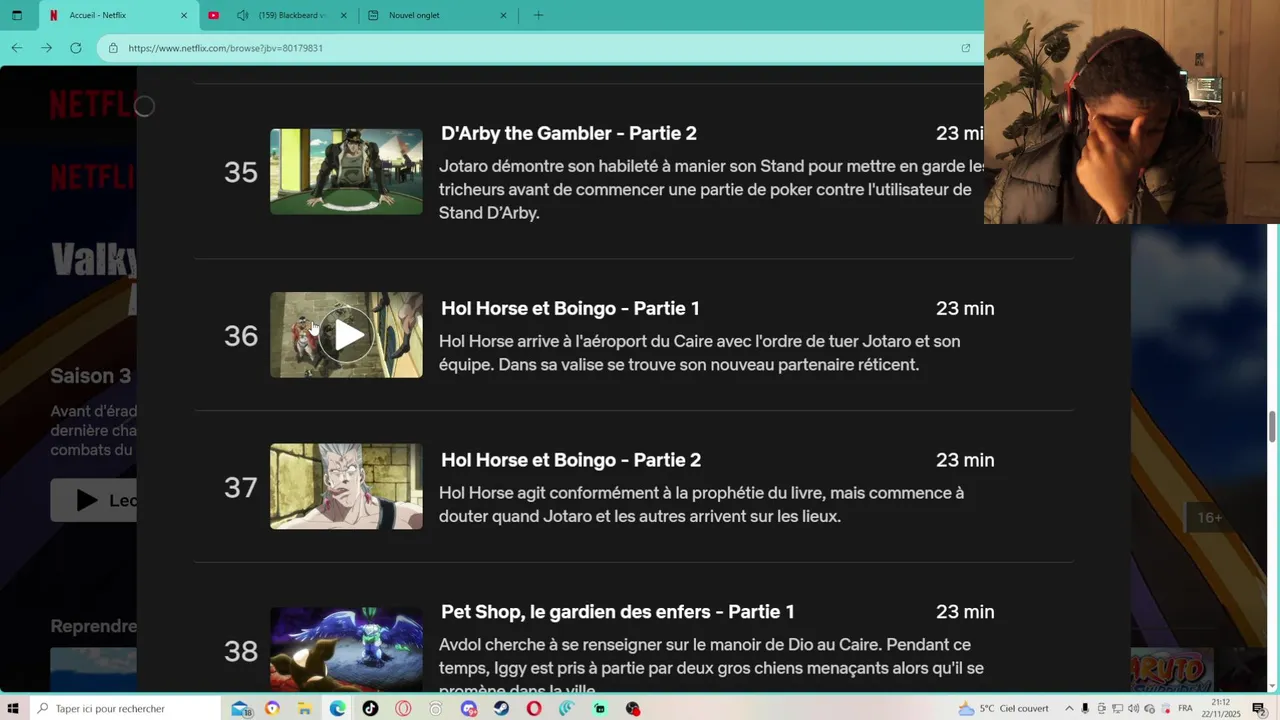Image resolution: width=1280 pixels, height=720 pixels.
Task: Close the Blackbeard YouTube tab
Action: [x=344, y=15]
